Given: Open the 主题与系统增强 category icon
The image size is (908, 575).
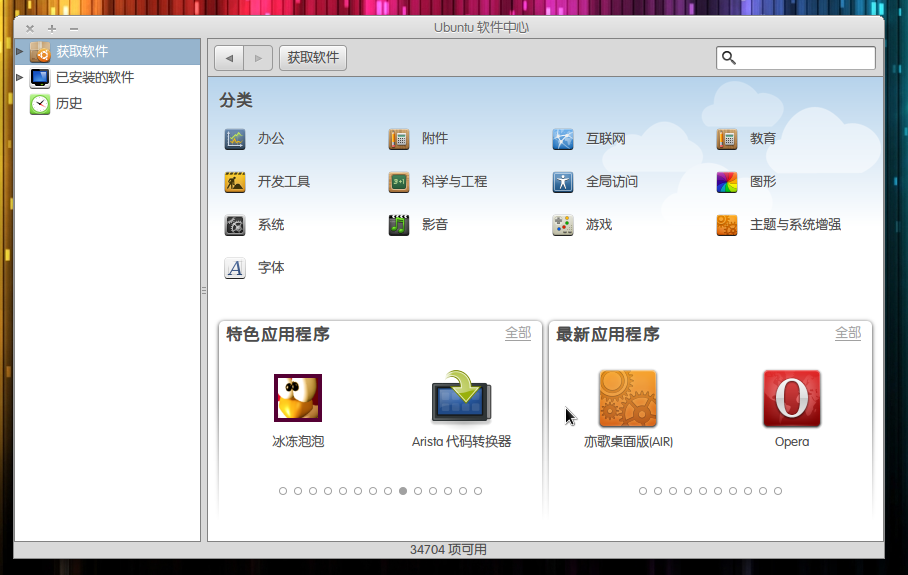Looking at the screenshot, I should point(726,225).
